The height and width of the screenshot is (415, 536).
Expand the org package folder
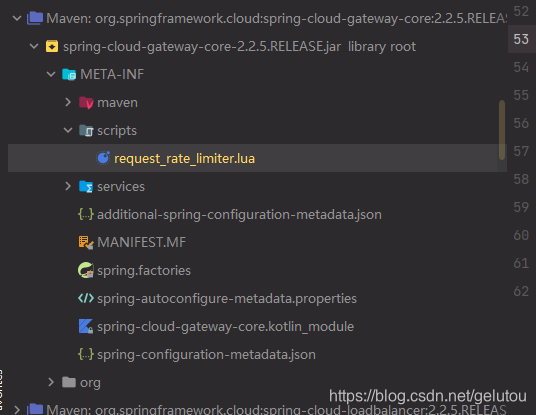[x=51, y=382]
